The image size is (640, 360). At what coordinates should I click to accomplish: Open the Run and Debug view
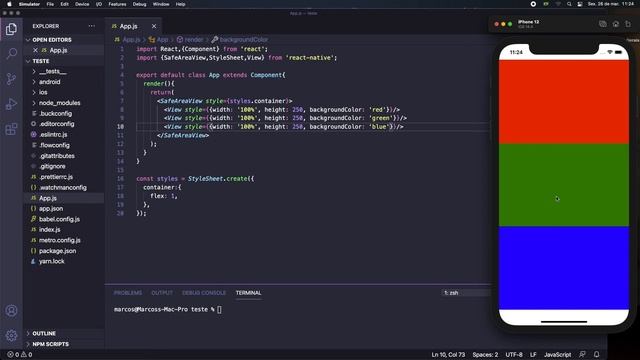[11, 104]
